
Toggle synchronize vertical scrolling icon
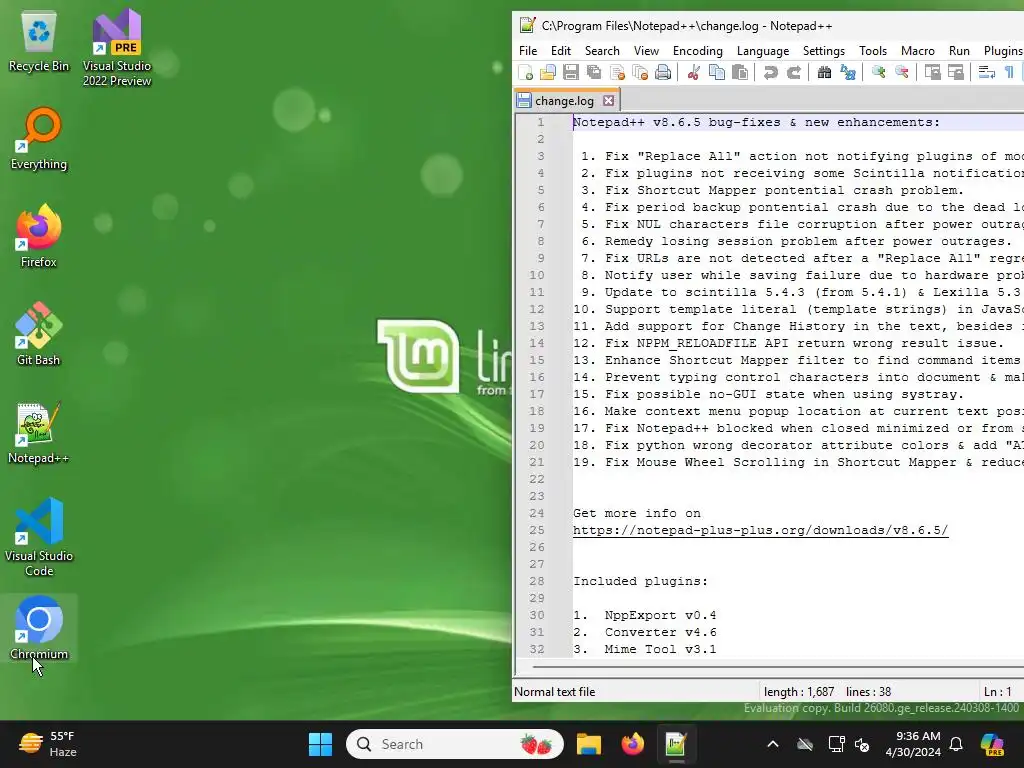(x=933, y=72)
